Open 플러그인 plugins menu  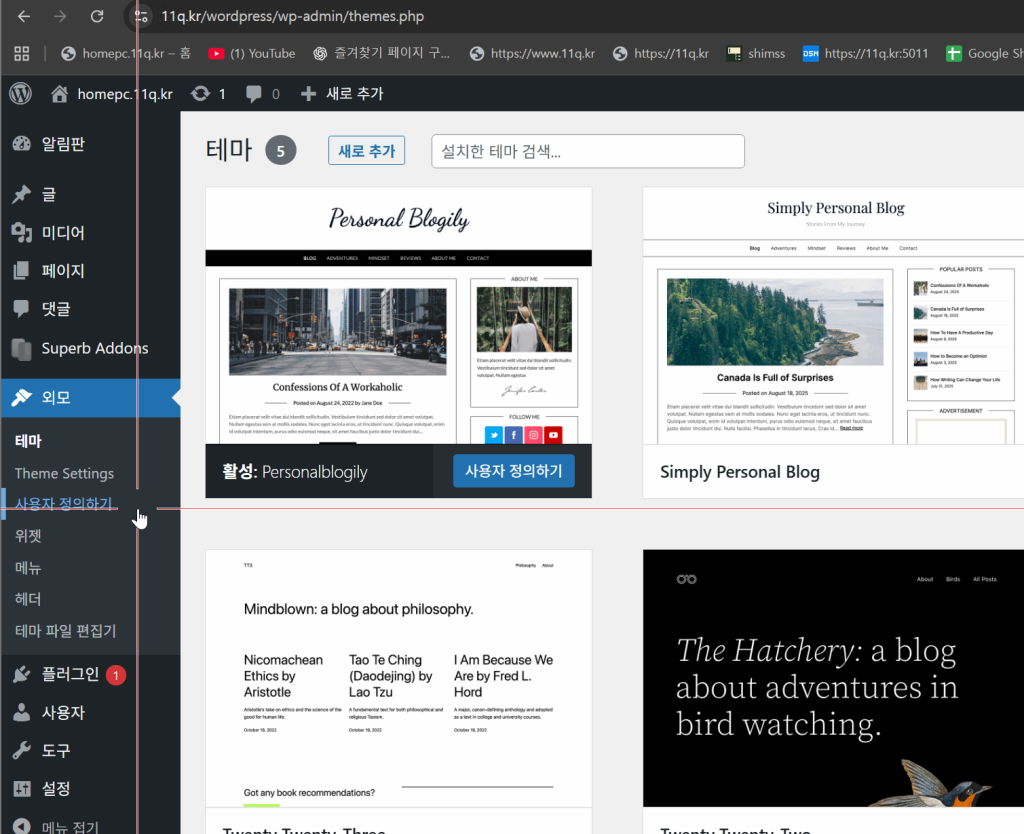click(90, 674)
